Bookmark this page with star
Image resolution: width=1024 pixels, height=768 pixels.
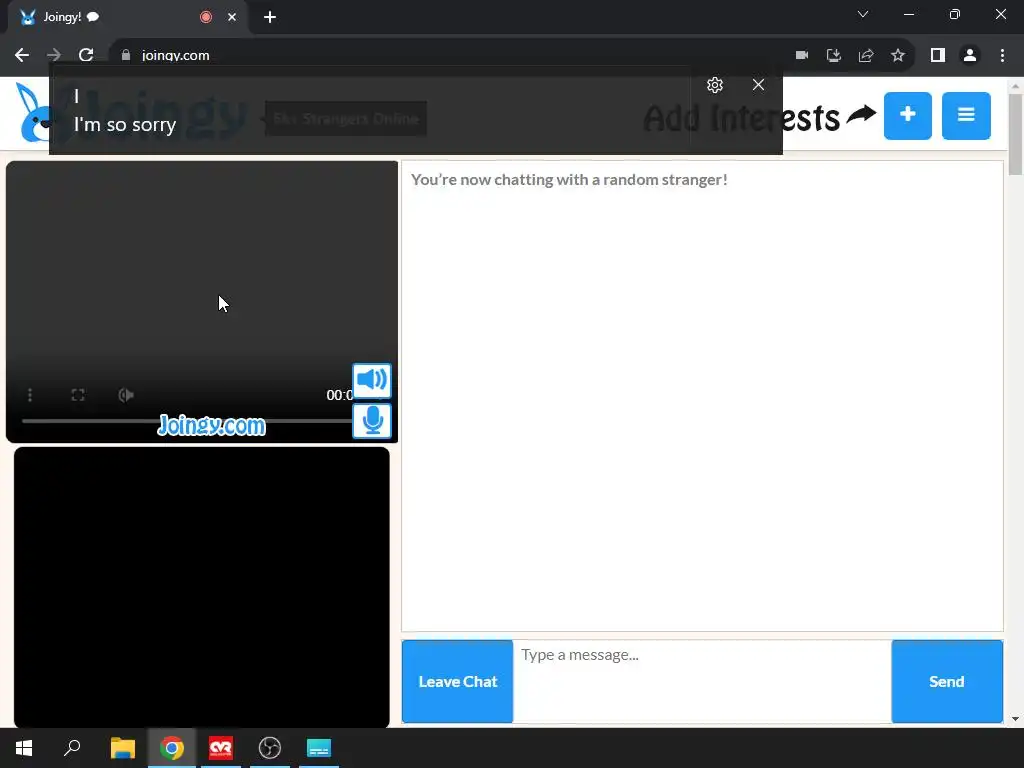(898, 56)
